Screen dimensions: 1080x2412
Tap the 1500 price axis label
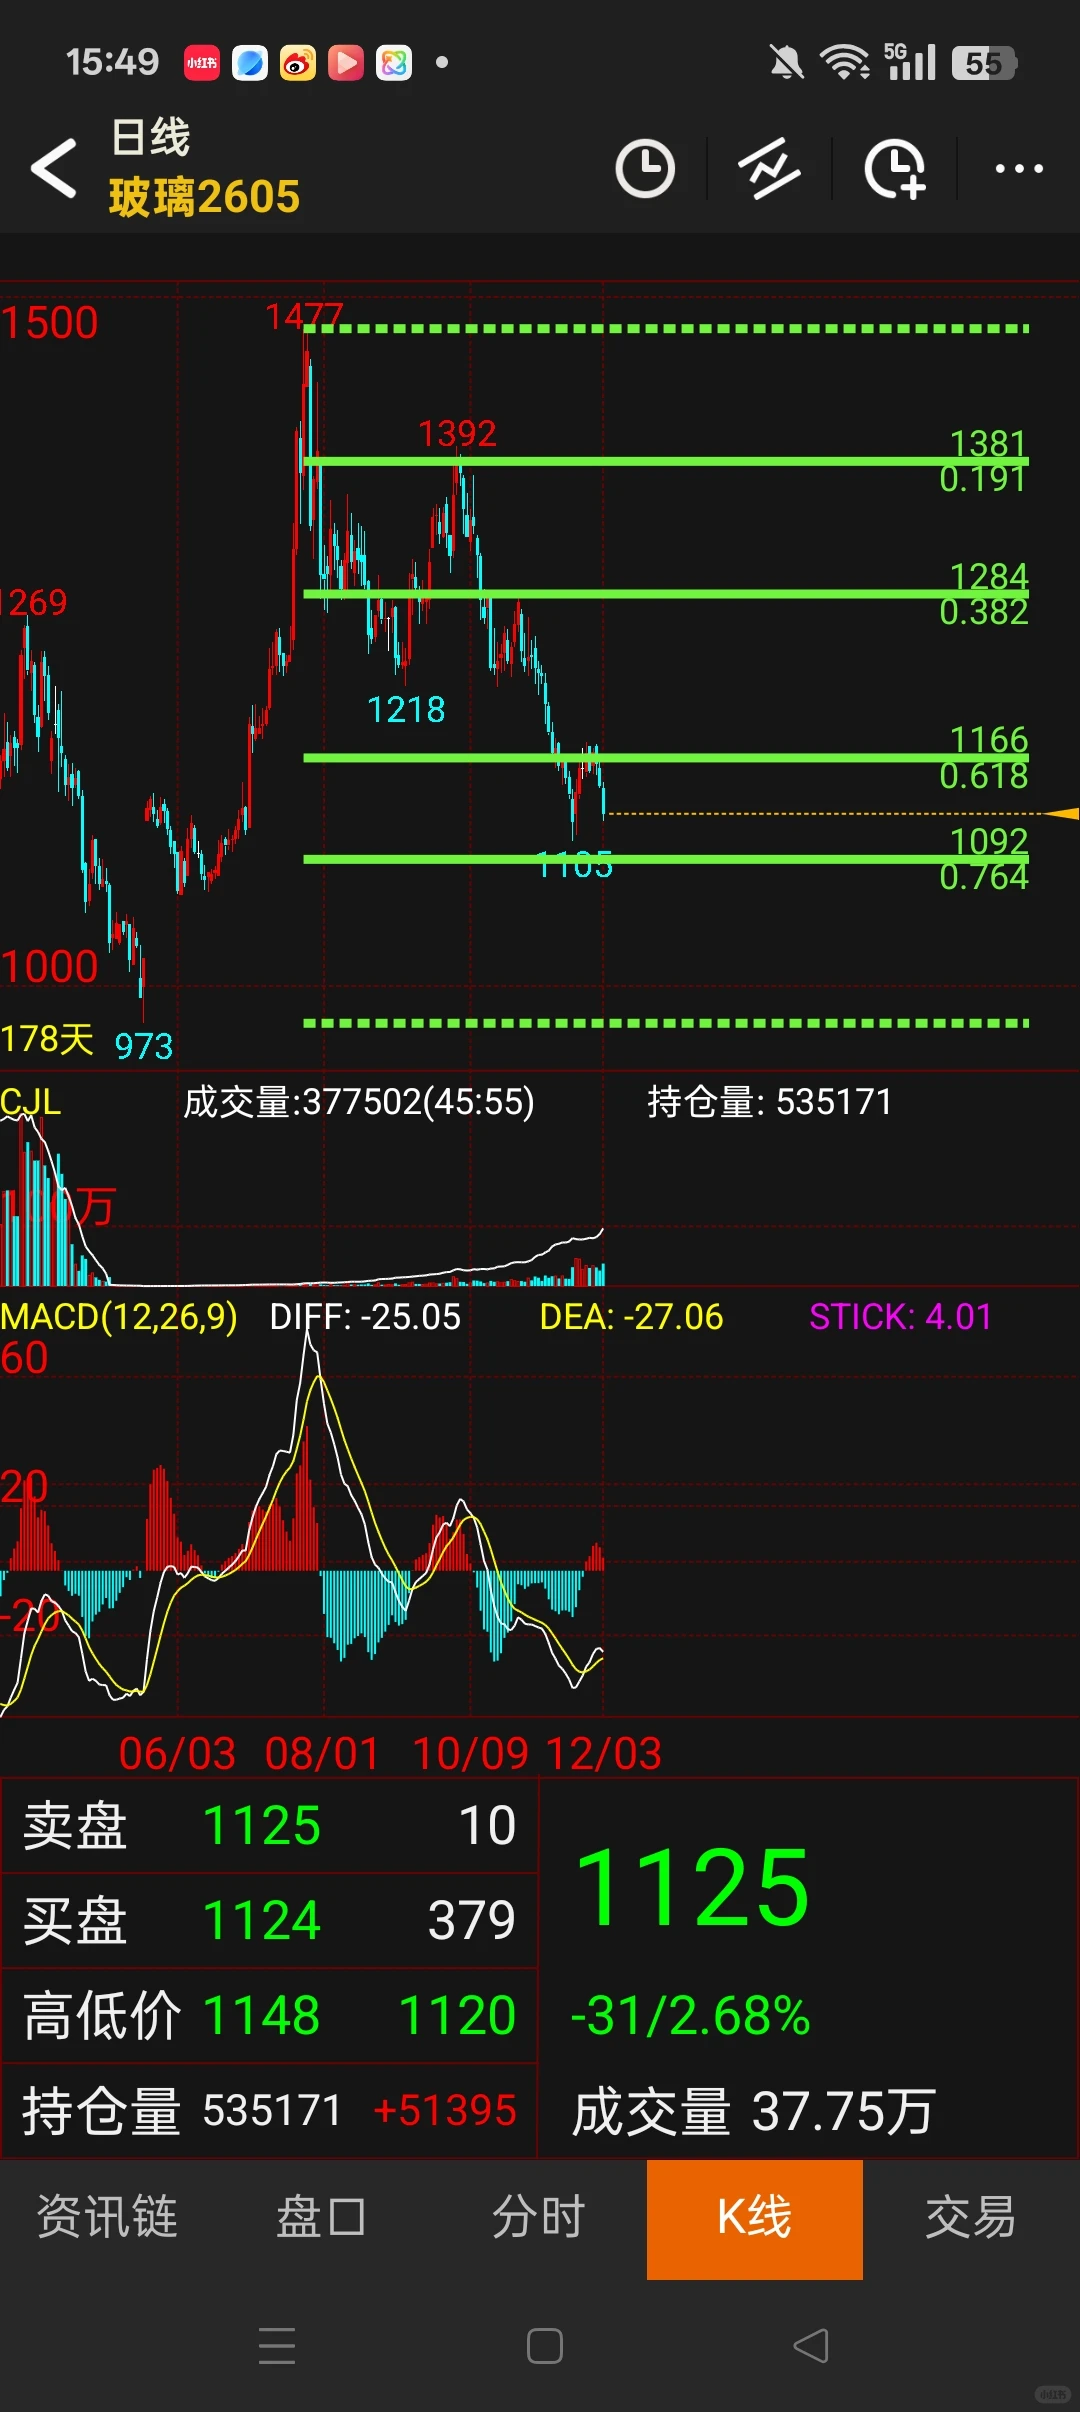click(49, 322)
